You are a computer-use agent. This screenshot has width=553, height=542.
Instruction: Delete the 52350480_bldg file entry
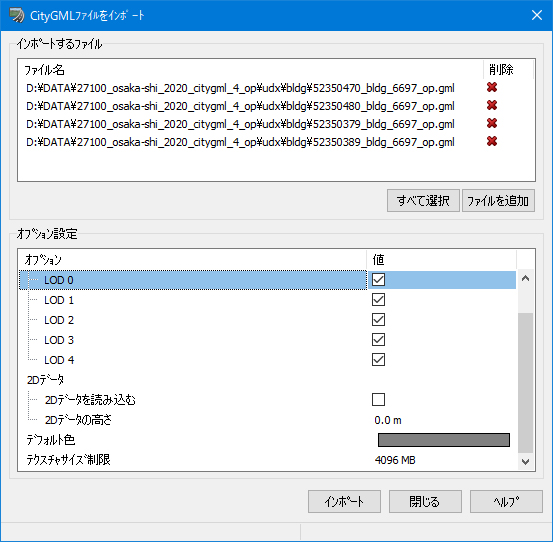492,105
